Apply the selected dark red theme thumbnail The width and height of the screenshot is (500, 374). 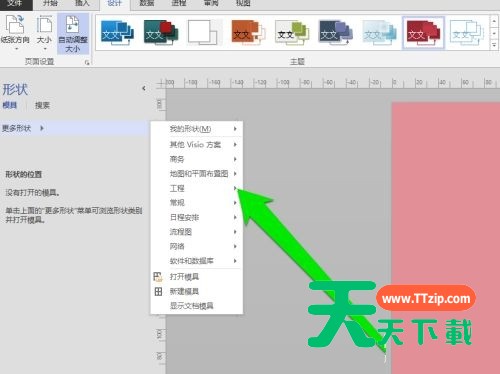pyautogui.click(x=423, y=33)
